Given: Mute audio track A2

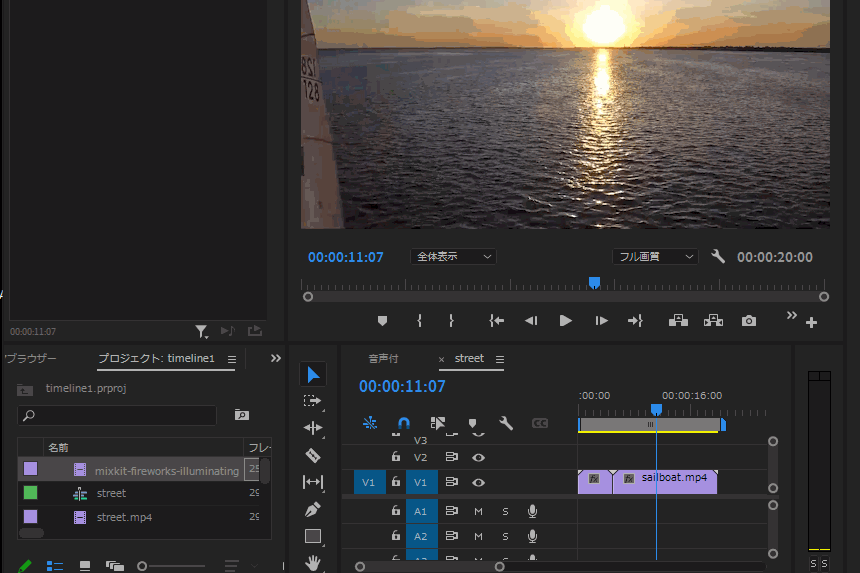Looking at the screenshot, I should [478, 536].
